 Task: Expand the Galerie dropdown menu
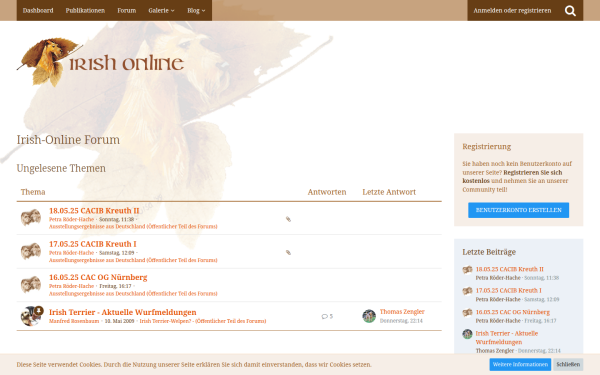161,10
